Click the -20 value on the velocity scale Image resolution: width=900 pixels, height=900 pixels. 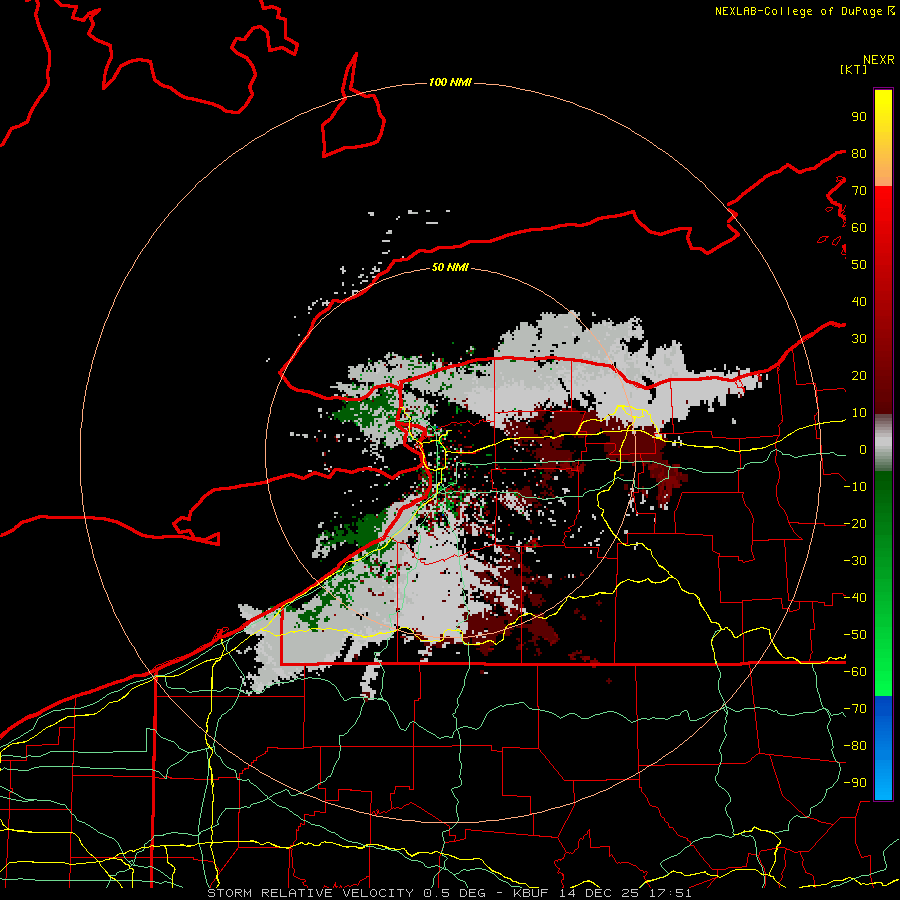click(855, 523)
